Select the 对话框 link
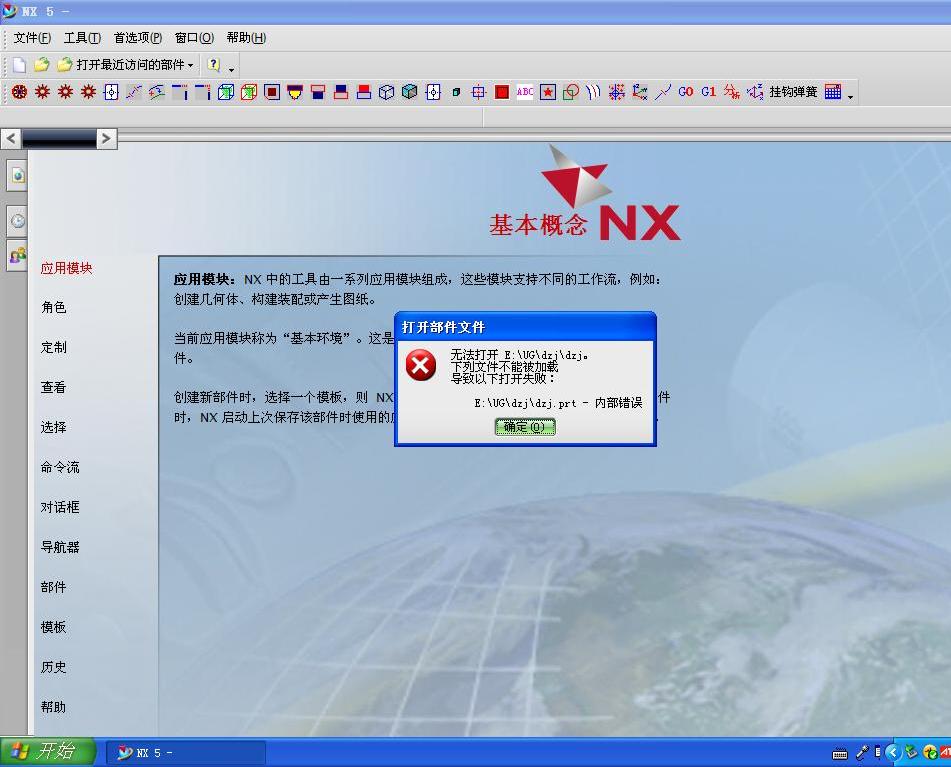The image size is (951, 767). tap(60, 507)
